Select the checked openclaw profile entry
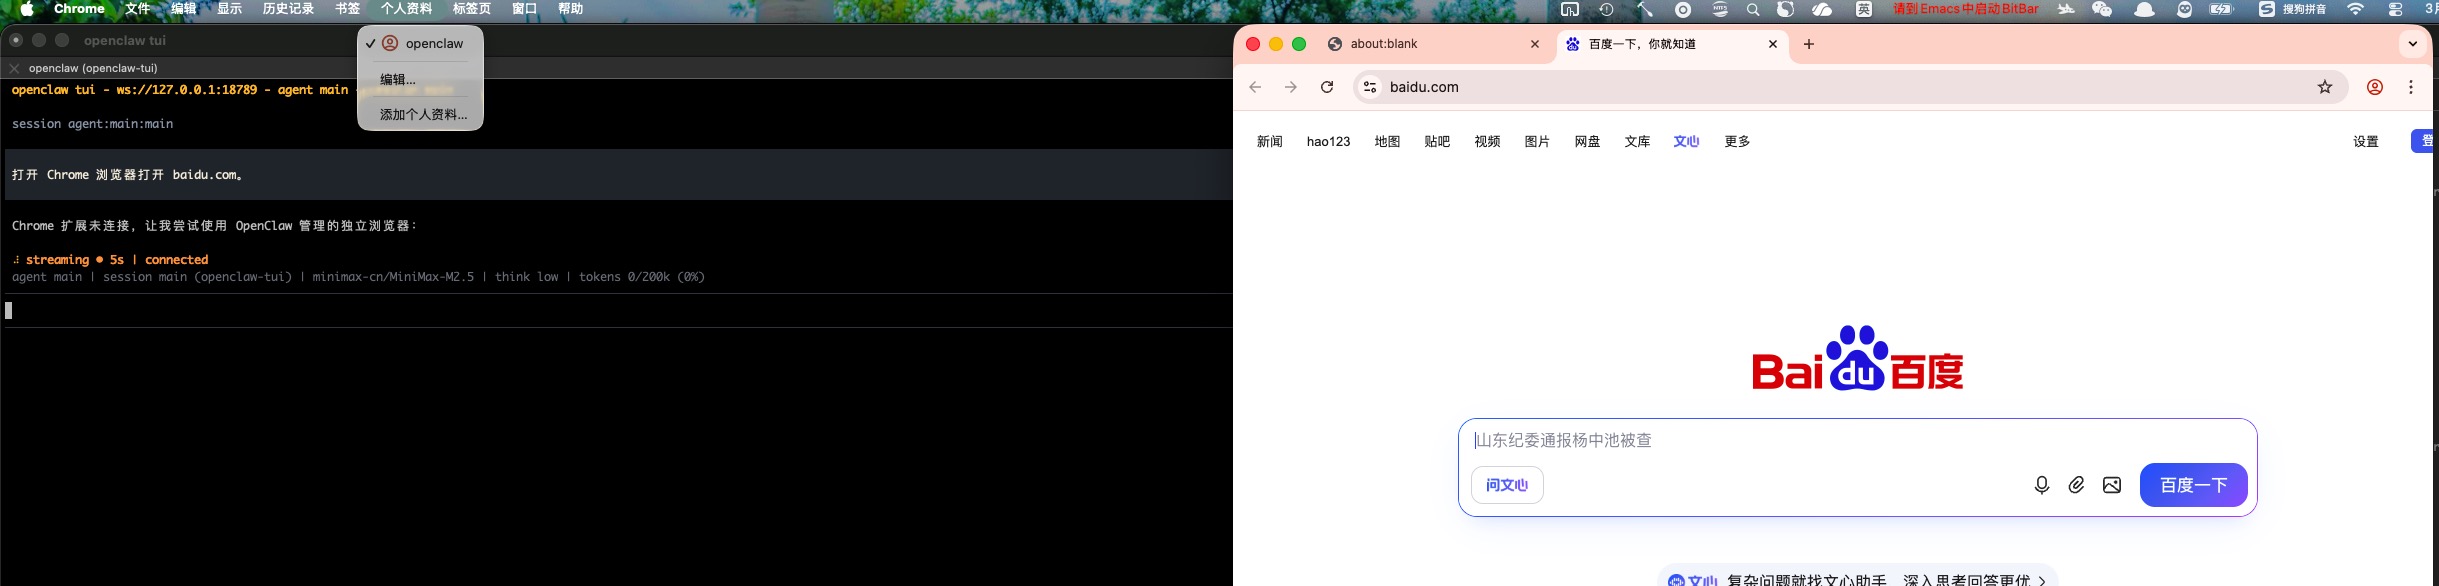2439x586 pixels. [420, 44]
